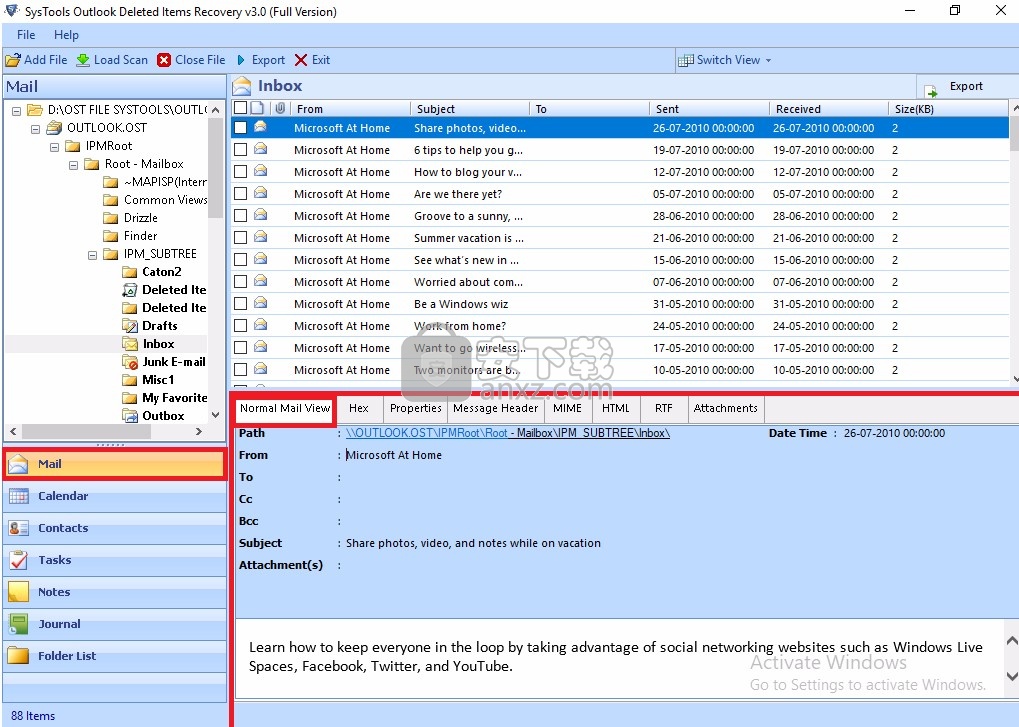Click the Inbox folder icon in the tree
Viewport: 1019px width, 727px height.
pyautogui.click(x=130, y=344)
